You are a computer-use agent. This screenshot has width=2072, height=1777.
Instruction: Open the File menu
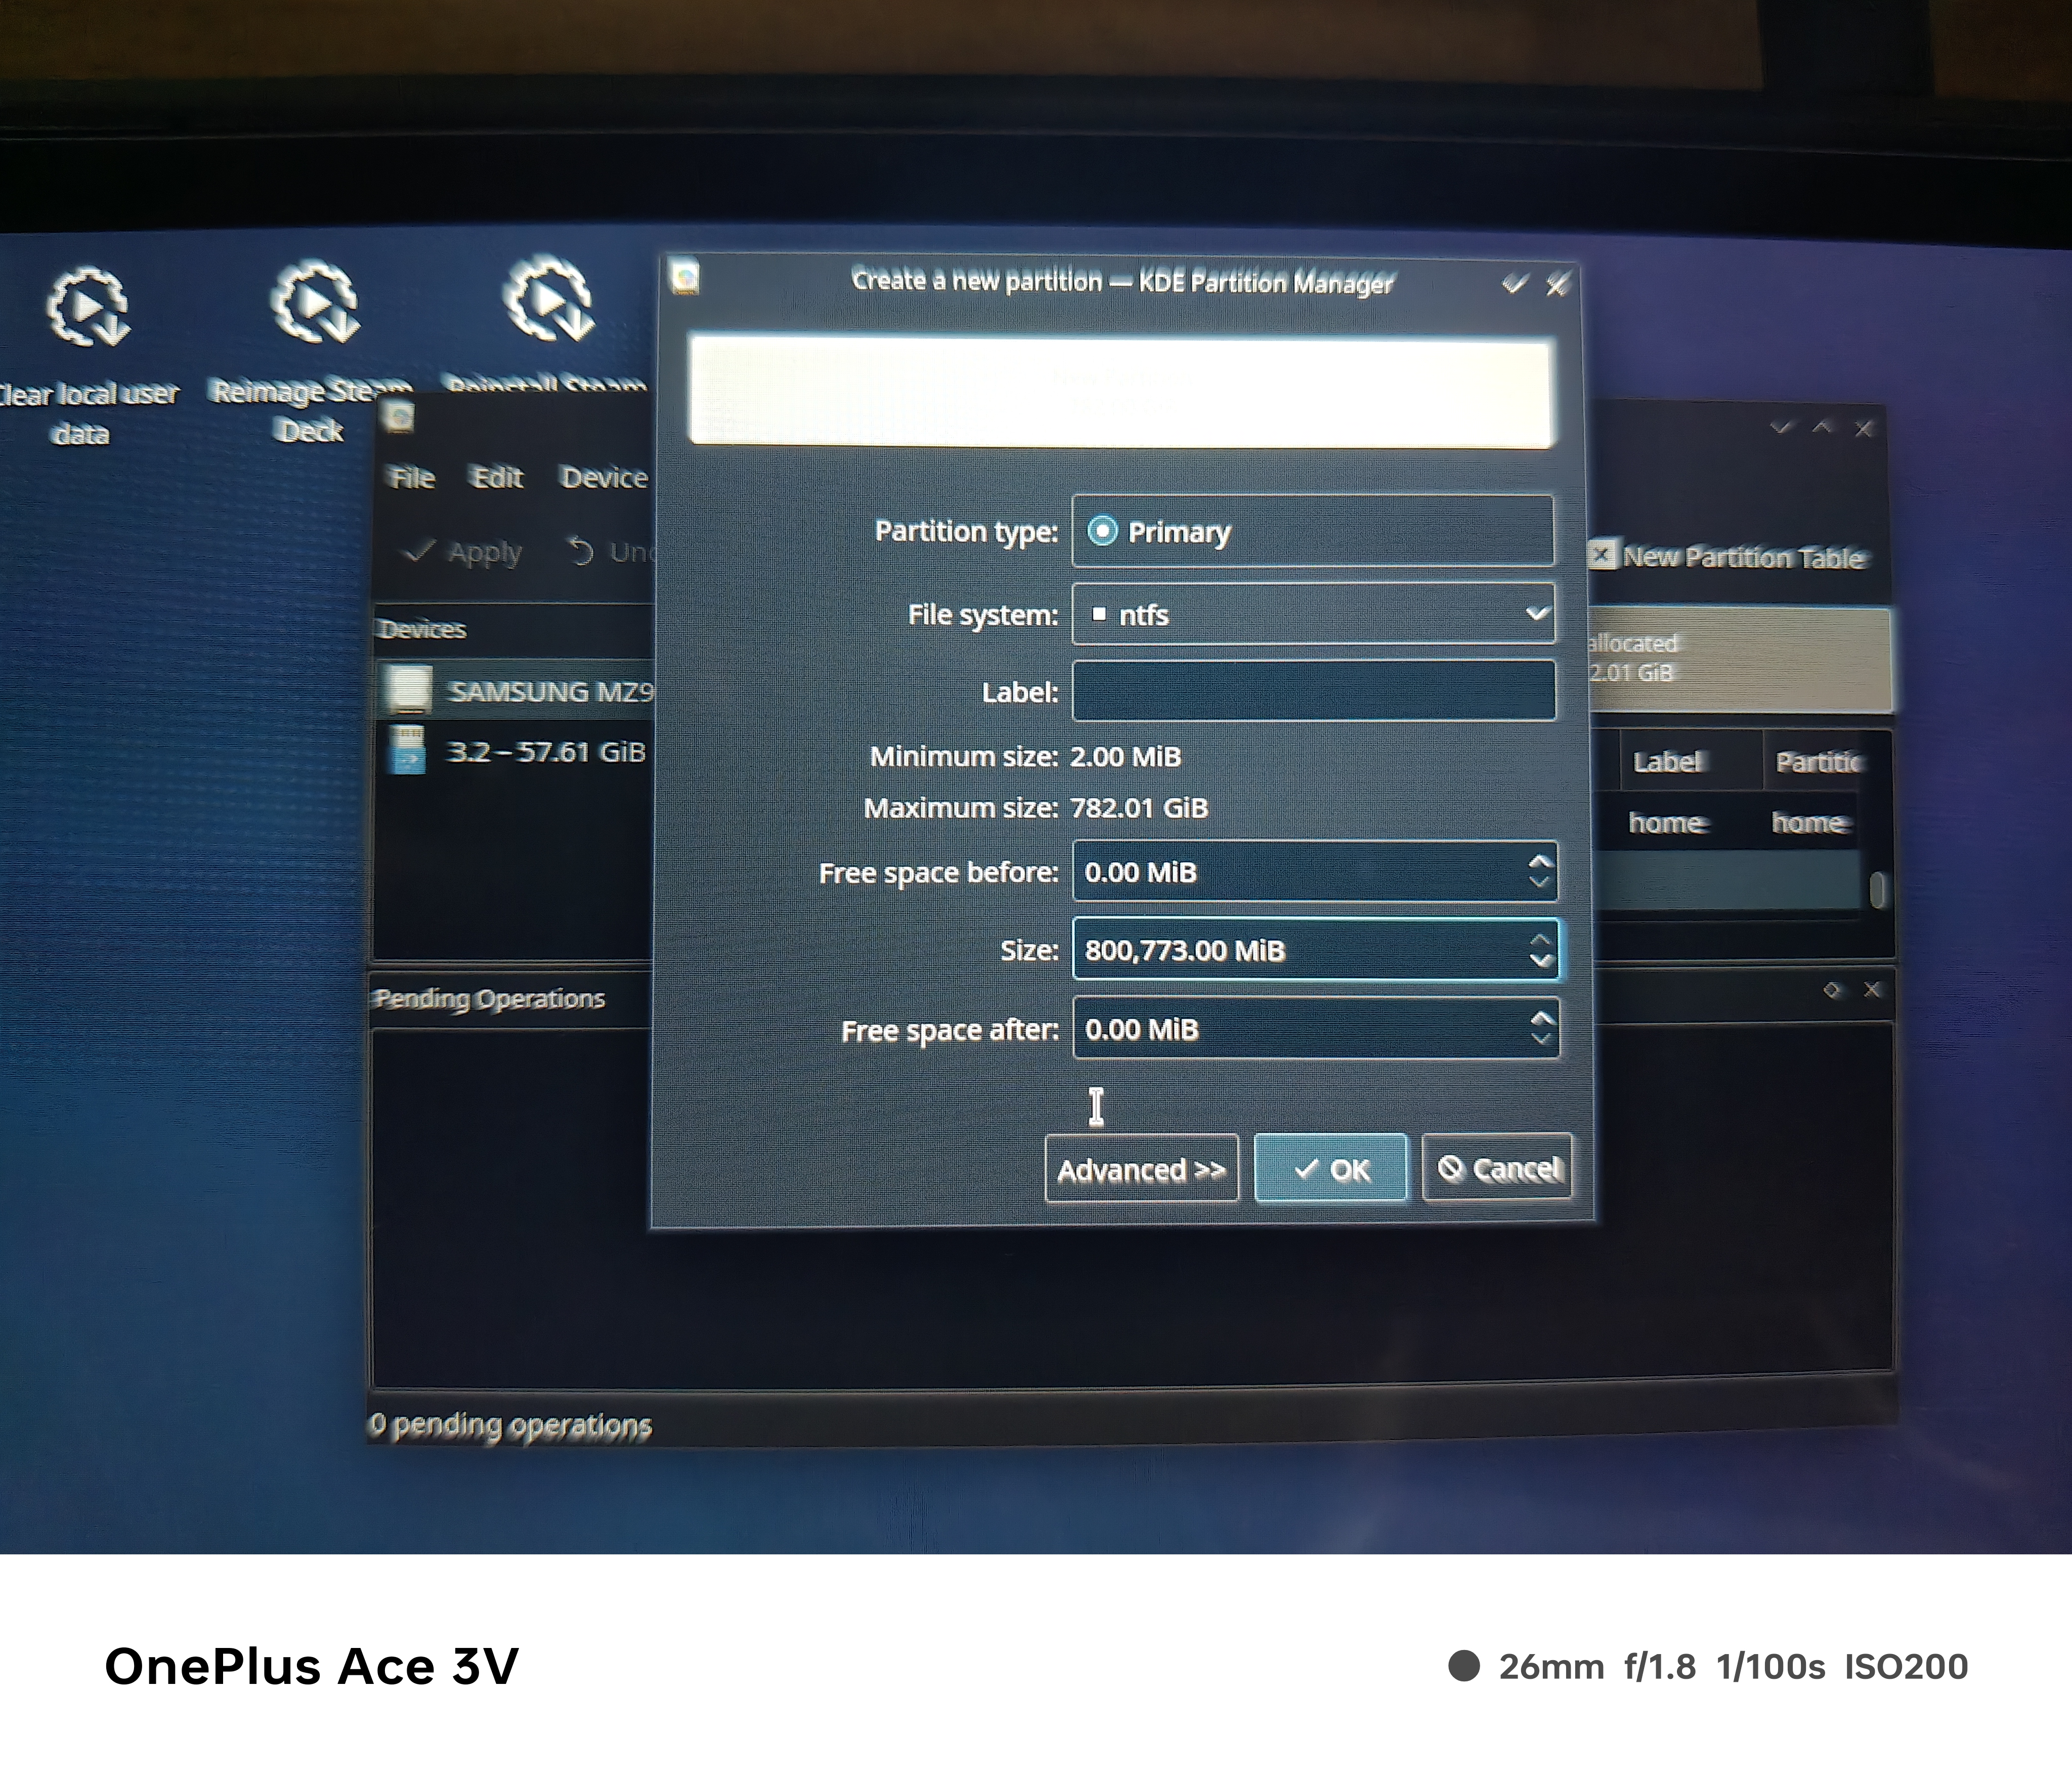tap(411, 478)
